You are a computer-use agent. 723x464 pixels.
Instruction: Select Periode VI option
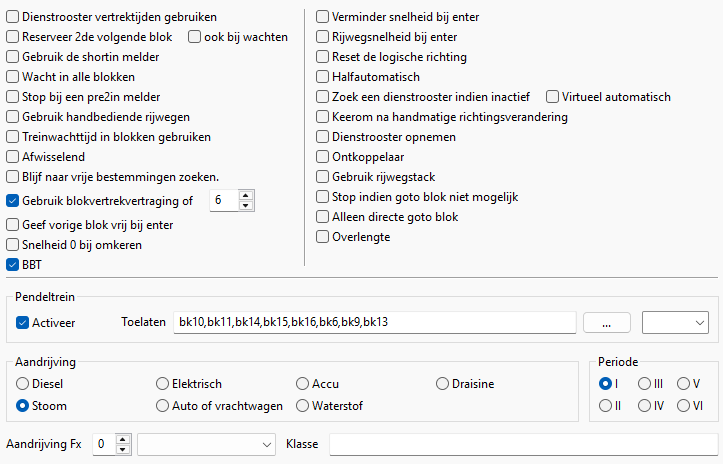683,405
